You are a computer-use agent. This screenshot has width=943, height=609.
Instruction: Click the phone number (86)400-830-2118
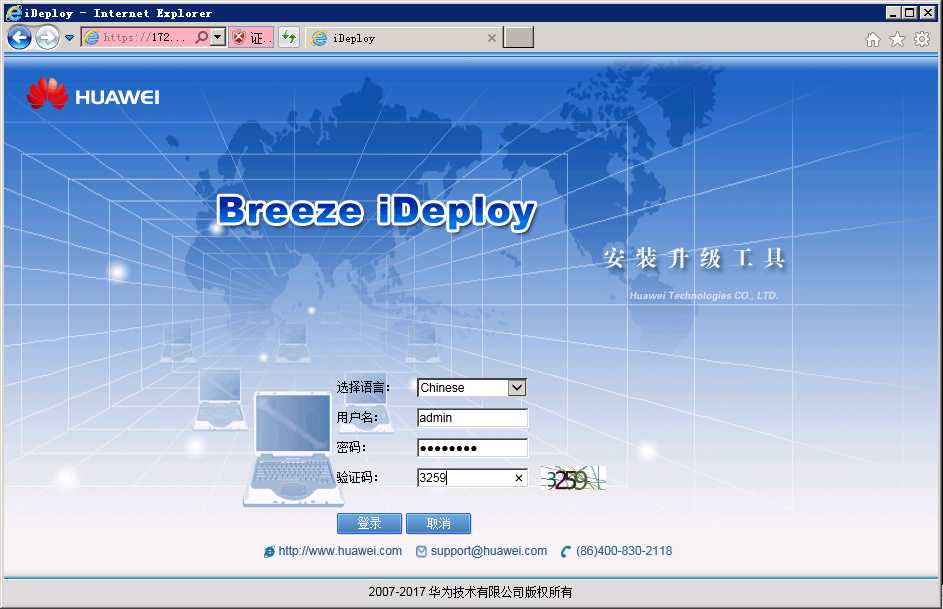pos(624,551)
